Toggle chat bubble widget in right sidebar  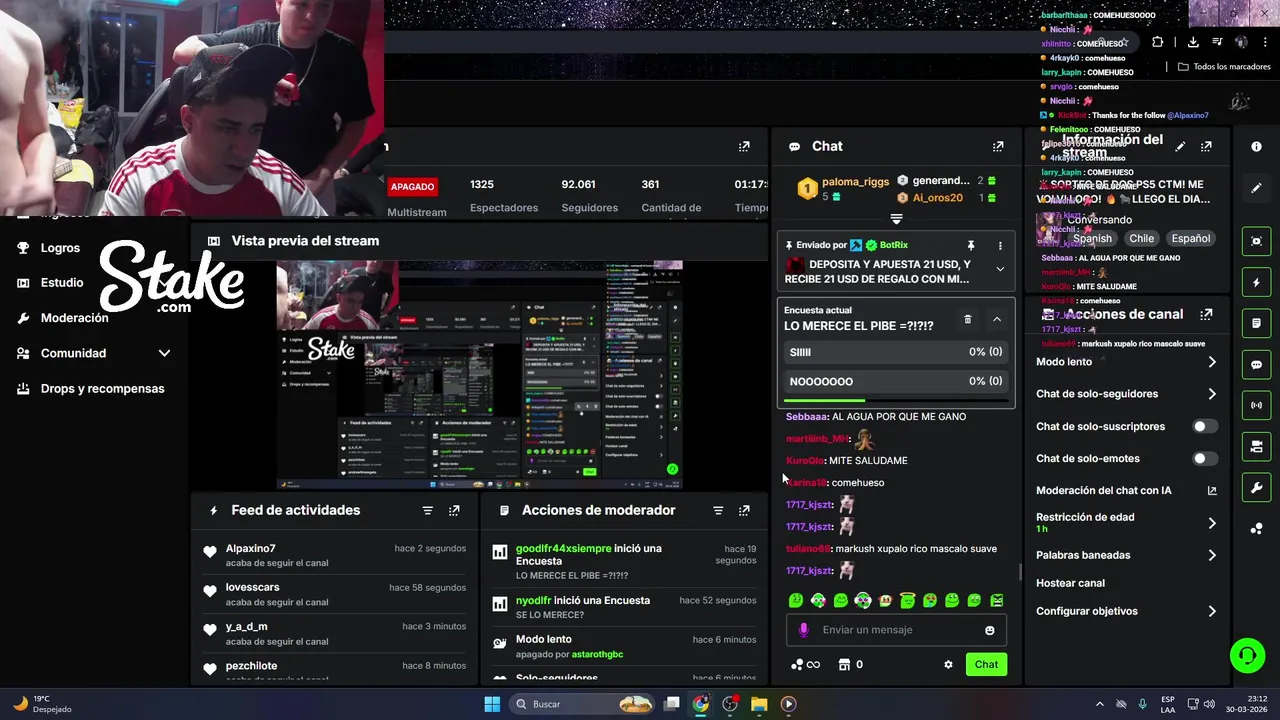tap(1257, 365)
